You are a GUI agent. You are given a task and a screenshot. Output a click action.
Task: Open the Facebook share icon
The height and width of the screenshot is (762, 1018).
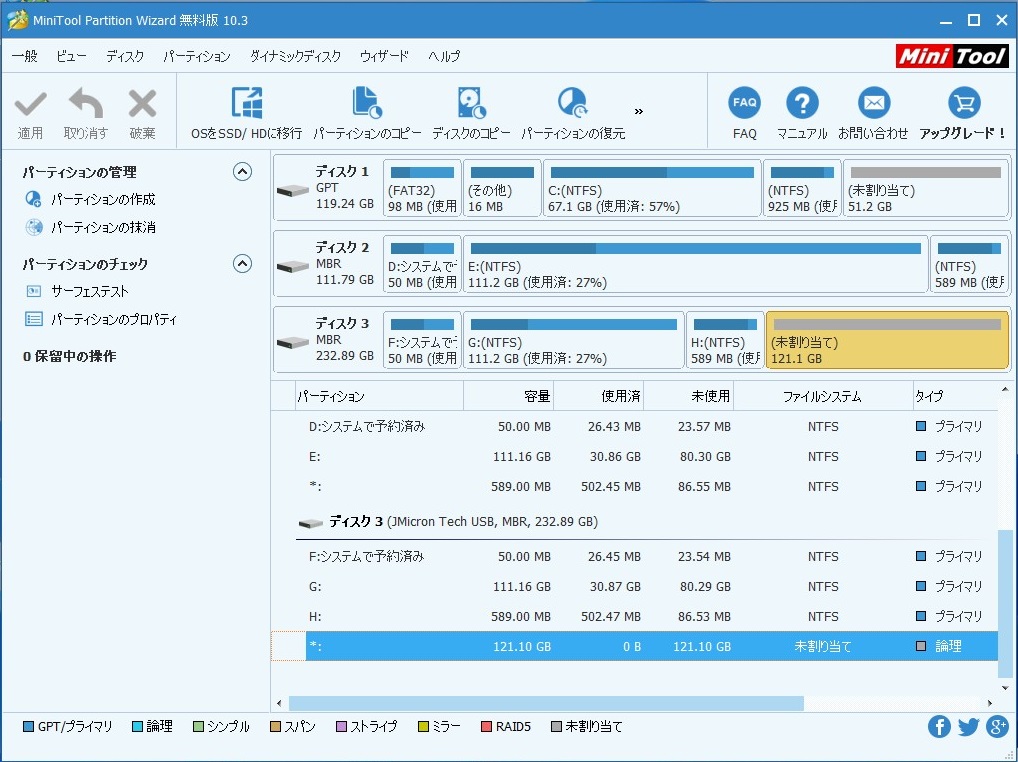click(x=938, y=727)
